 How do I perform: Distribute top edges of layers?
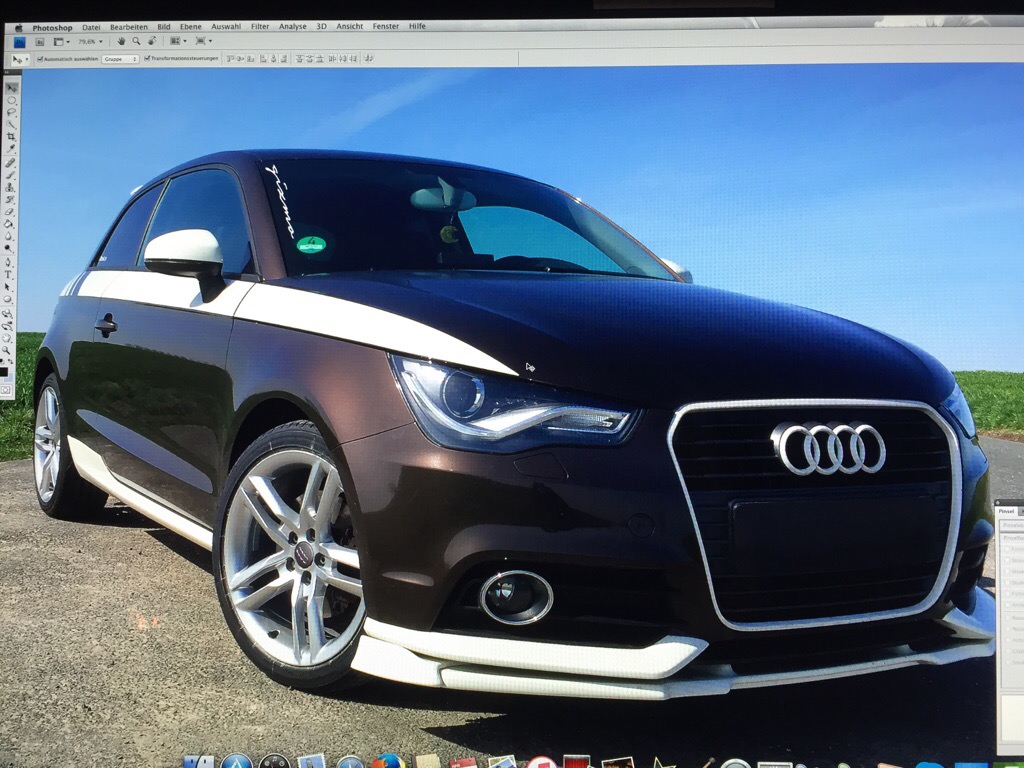coord(299,59)
